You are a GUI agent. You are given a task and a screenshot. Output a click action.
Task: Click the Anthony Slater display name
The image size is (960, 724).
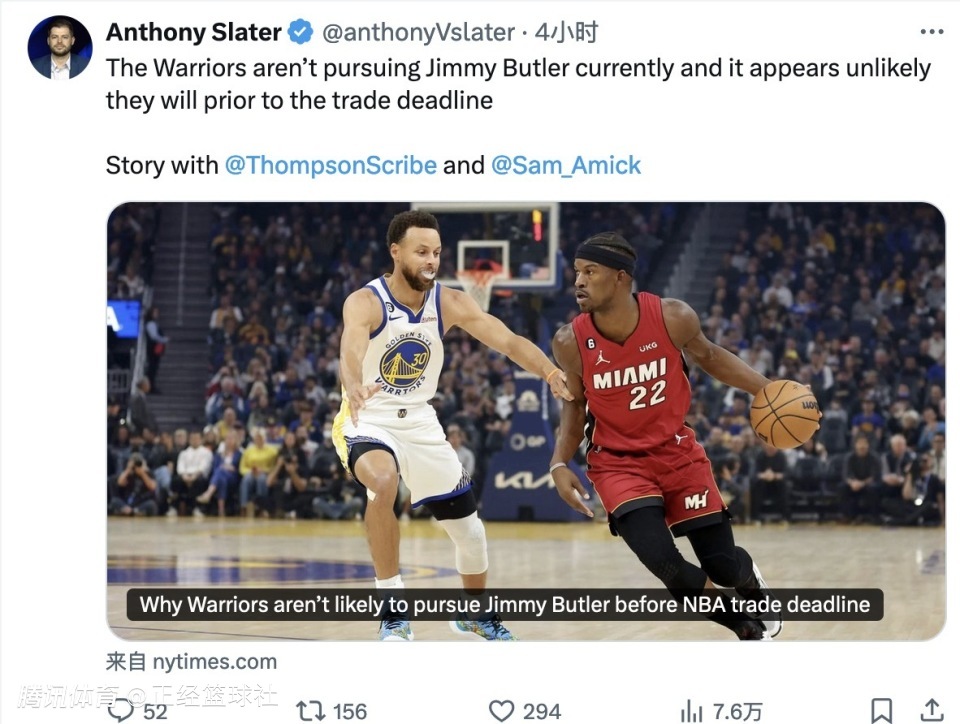193,32
